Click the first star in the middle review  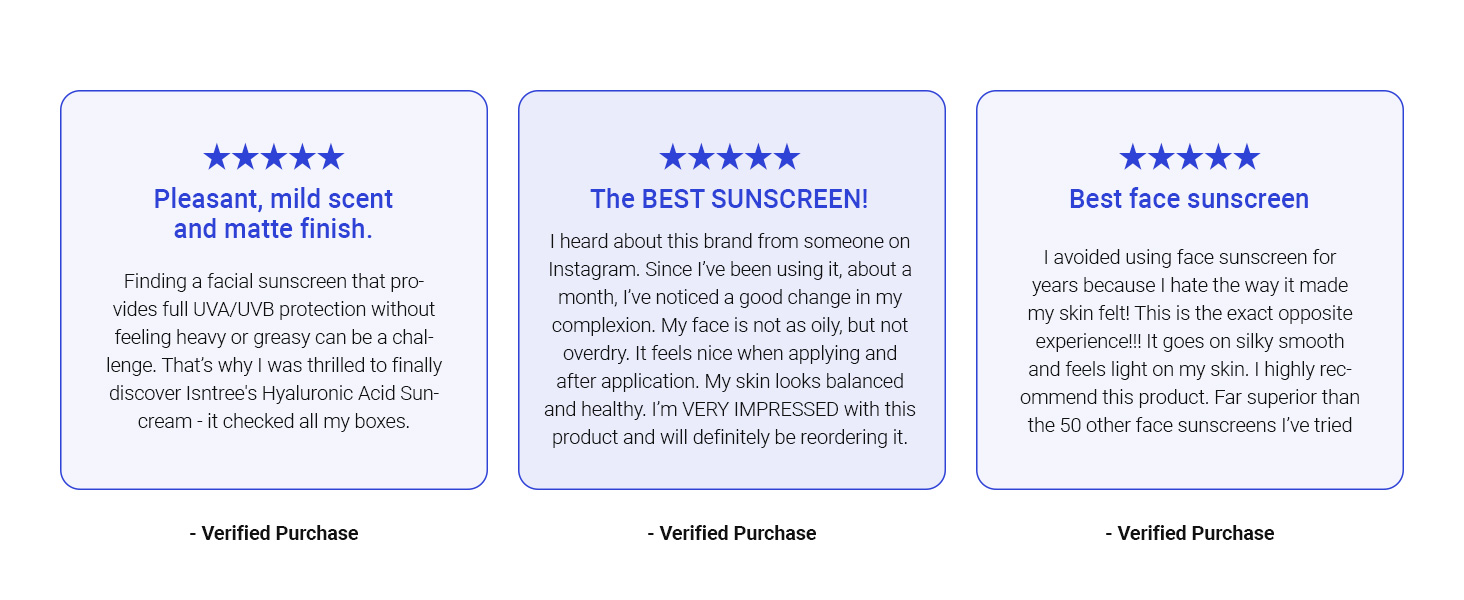coord(673,157)
